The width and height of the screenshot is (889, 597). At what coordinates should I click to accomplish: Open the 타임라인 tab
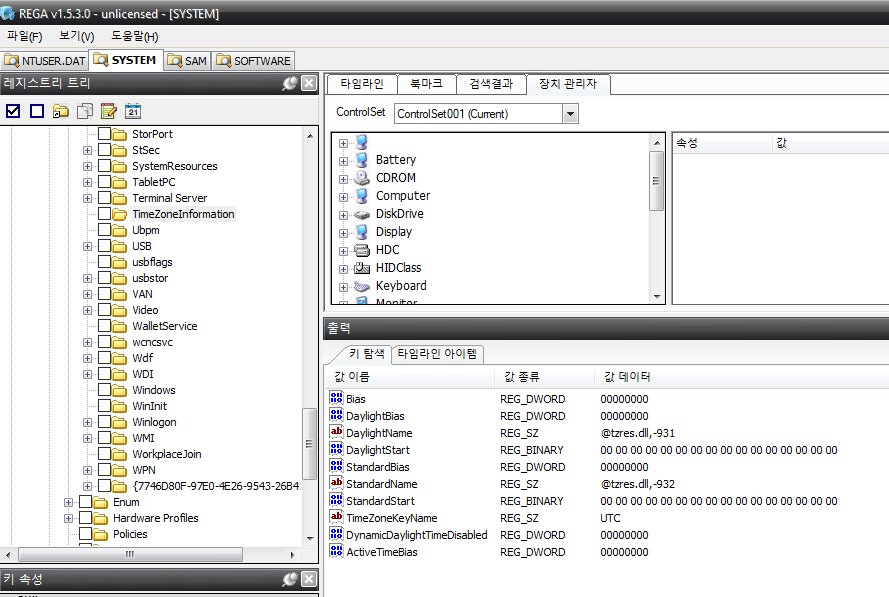(362, 84)
